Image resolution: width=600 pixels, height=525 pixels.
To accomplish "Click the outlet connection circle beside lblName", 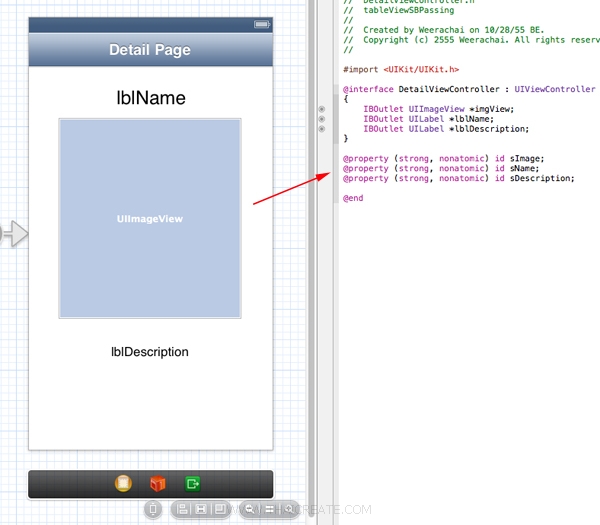I will click(x=322, y=119).
